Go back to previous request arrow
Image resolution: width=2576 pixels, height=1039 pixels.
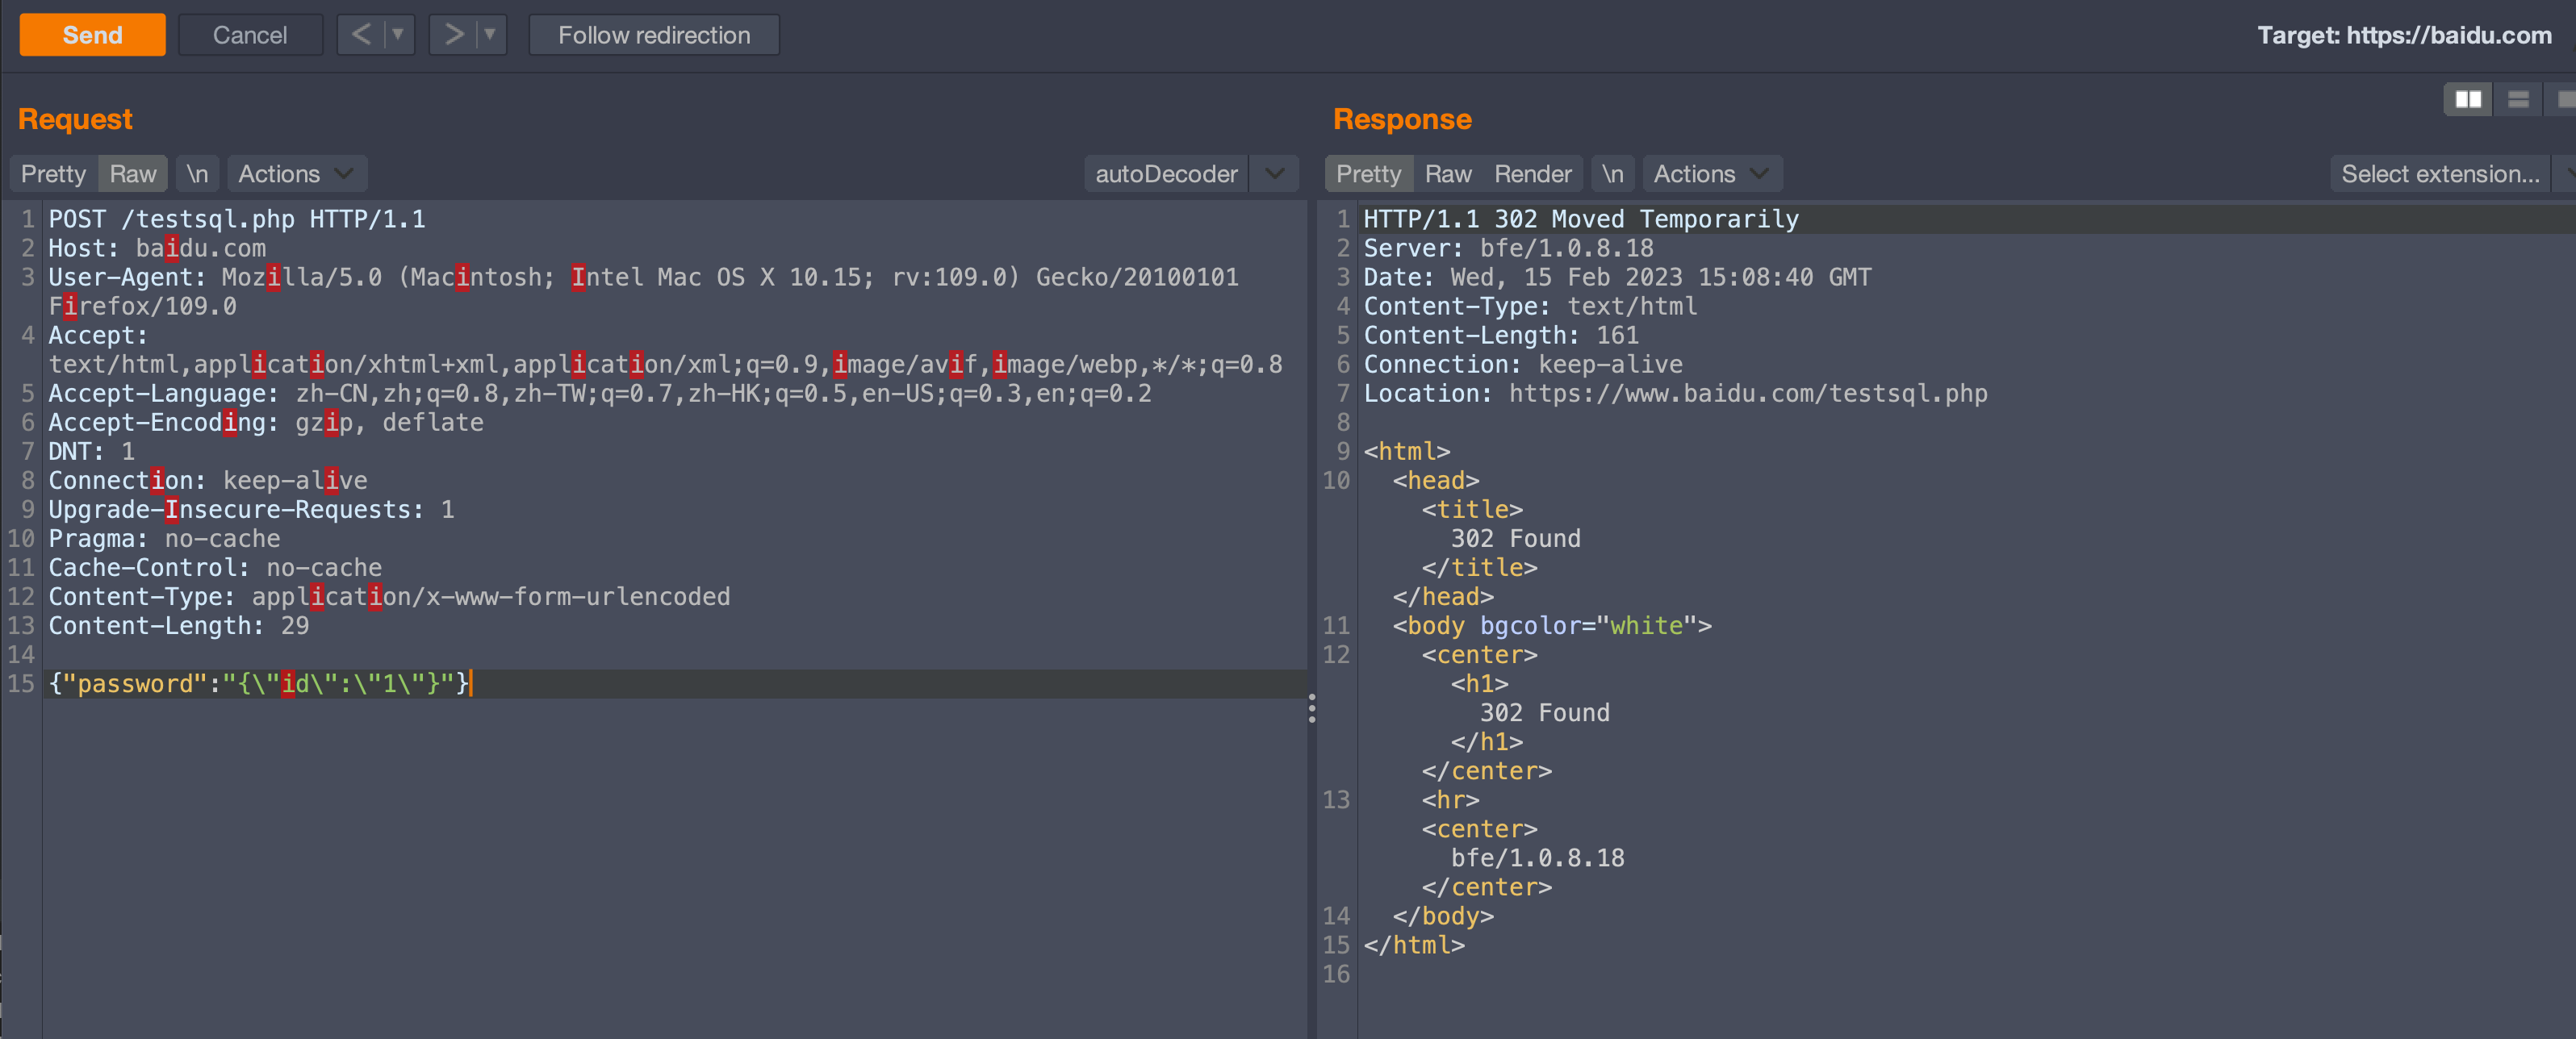[361, 35]
